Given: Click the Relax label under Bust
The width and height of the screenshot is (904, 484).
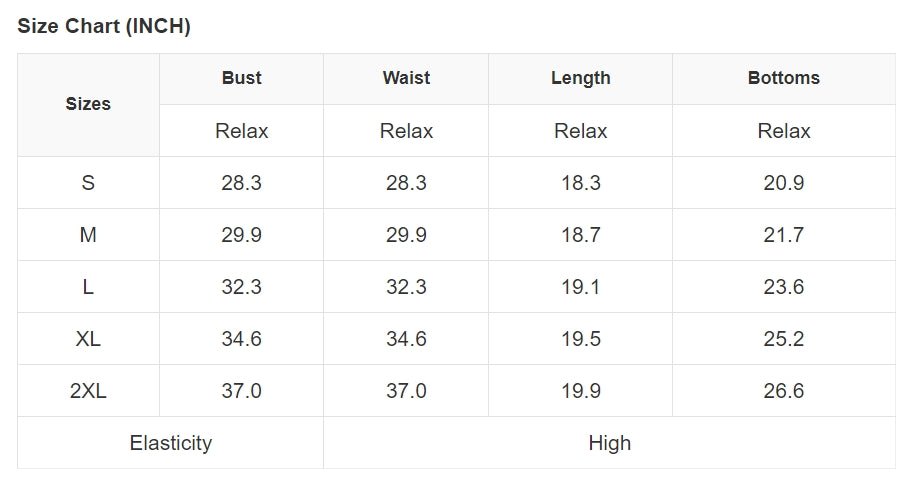Looking at the screenshot, I should pyautogui.click(x=241, y=131).
